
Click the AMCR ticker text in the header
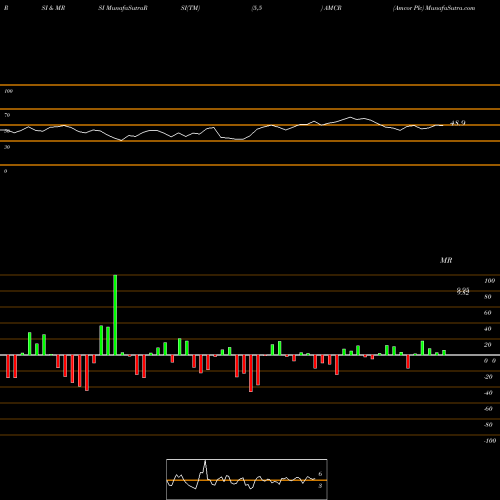pyautogui.click(x=332, y=8)
